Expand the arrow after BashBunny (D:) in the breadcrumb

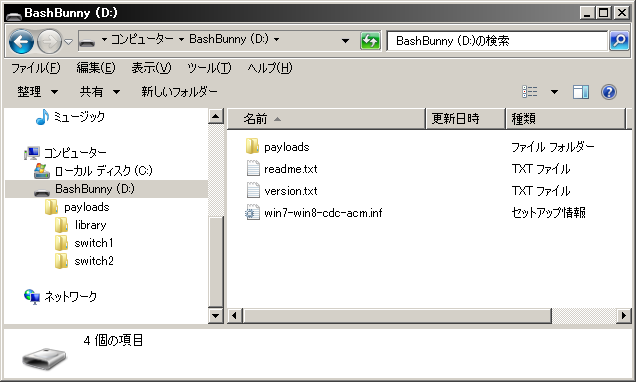pos(277,39)
